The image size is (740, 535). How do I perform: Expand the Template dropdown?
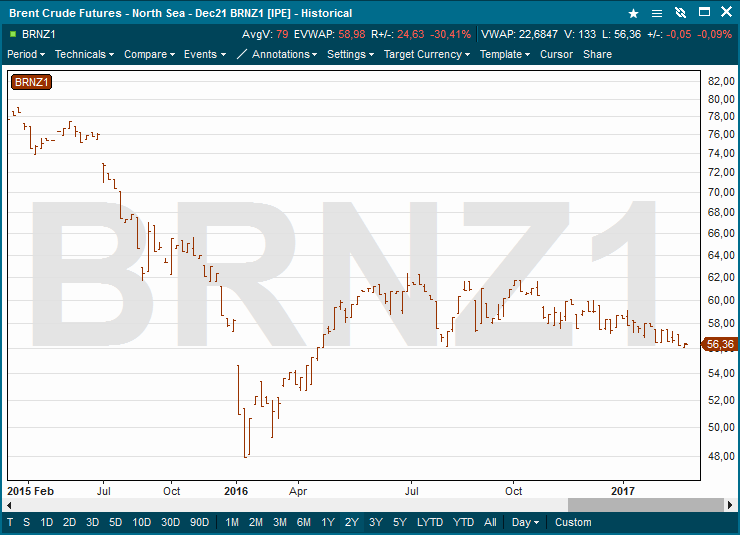pyautogui.click(x=505, y=54)
